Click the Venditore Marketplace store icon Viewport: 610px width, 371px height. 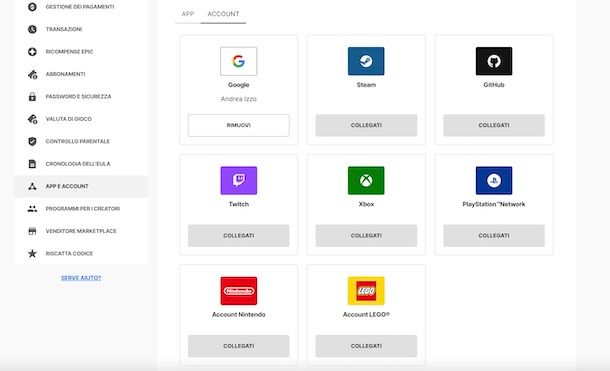click(32, 231)
